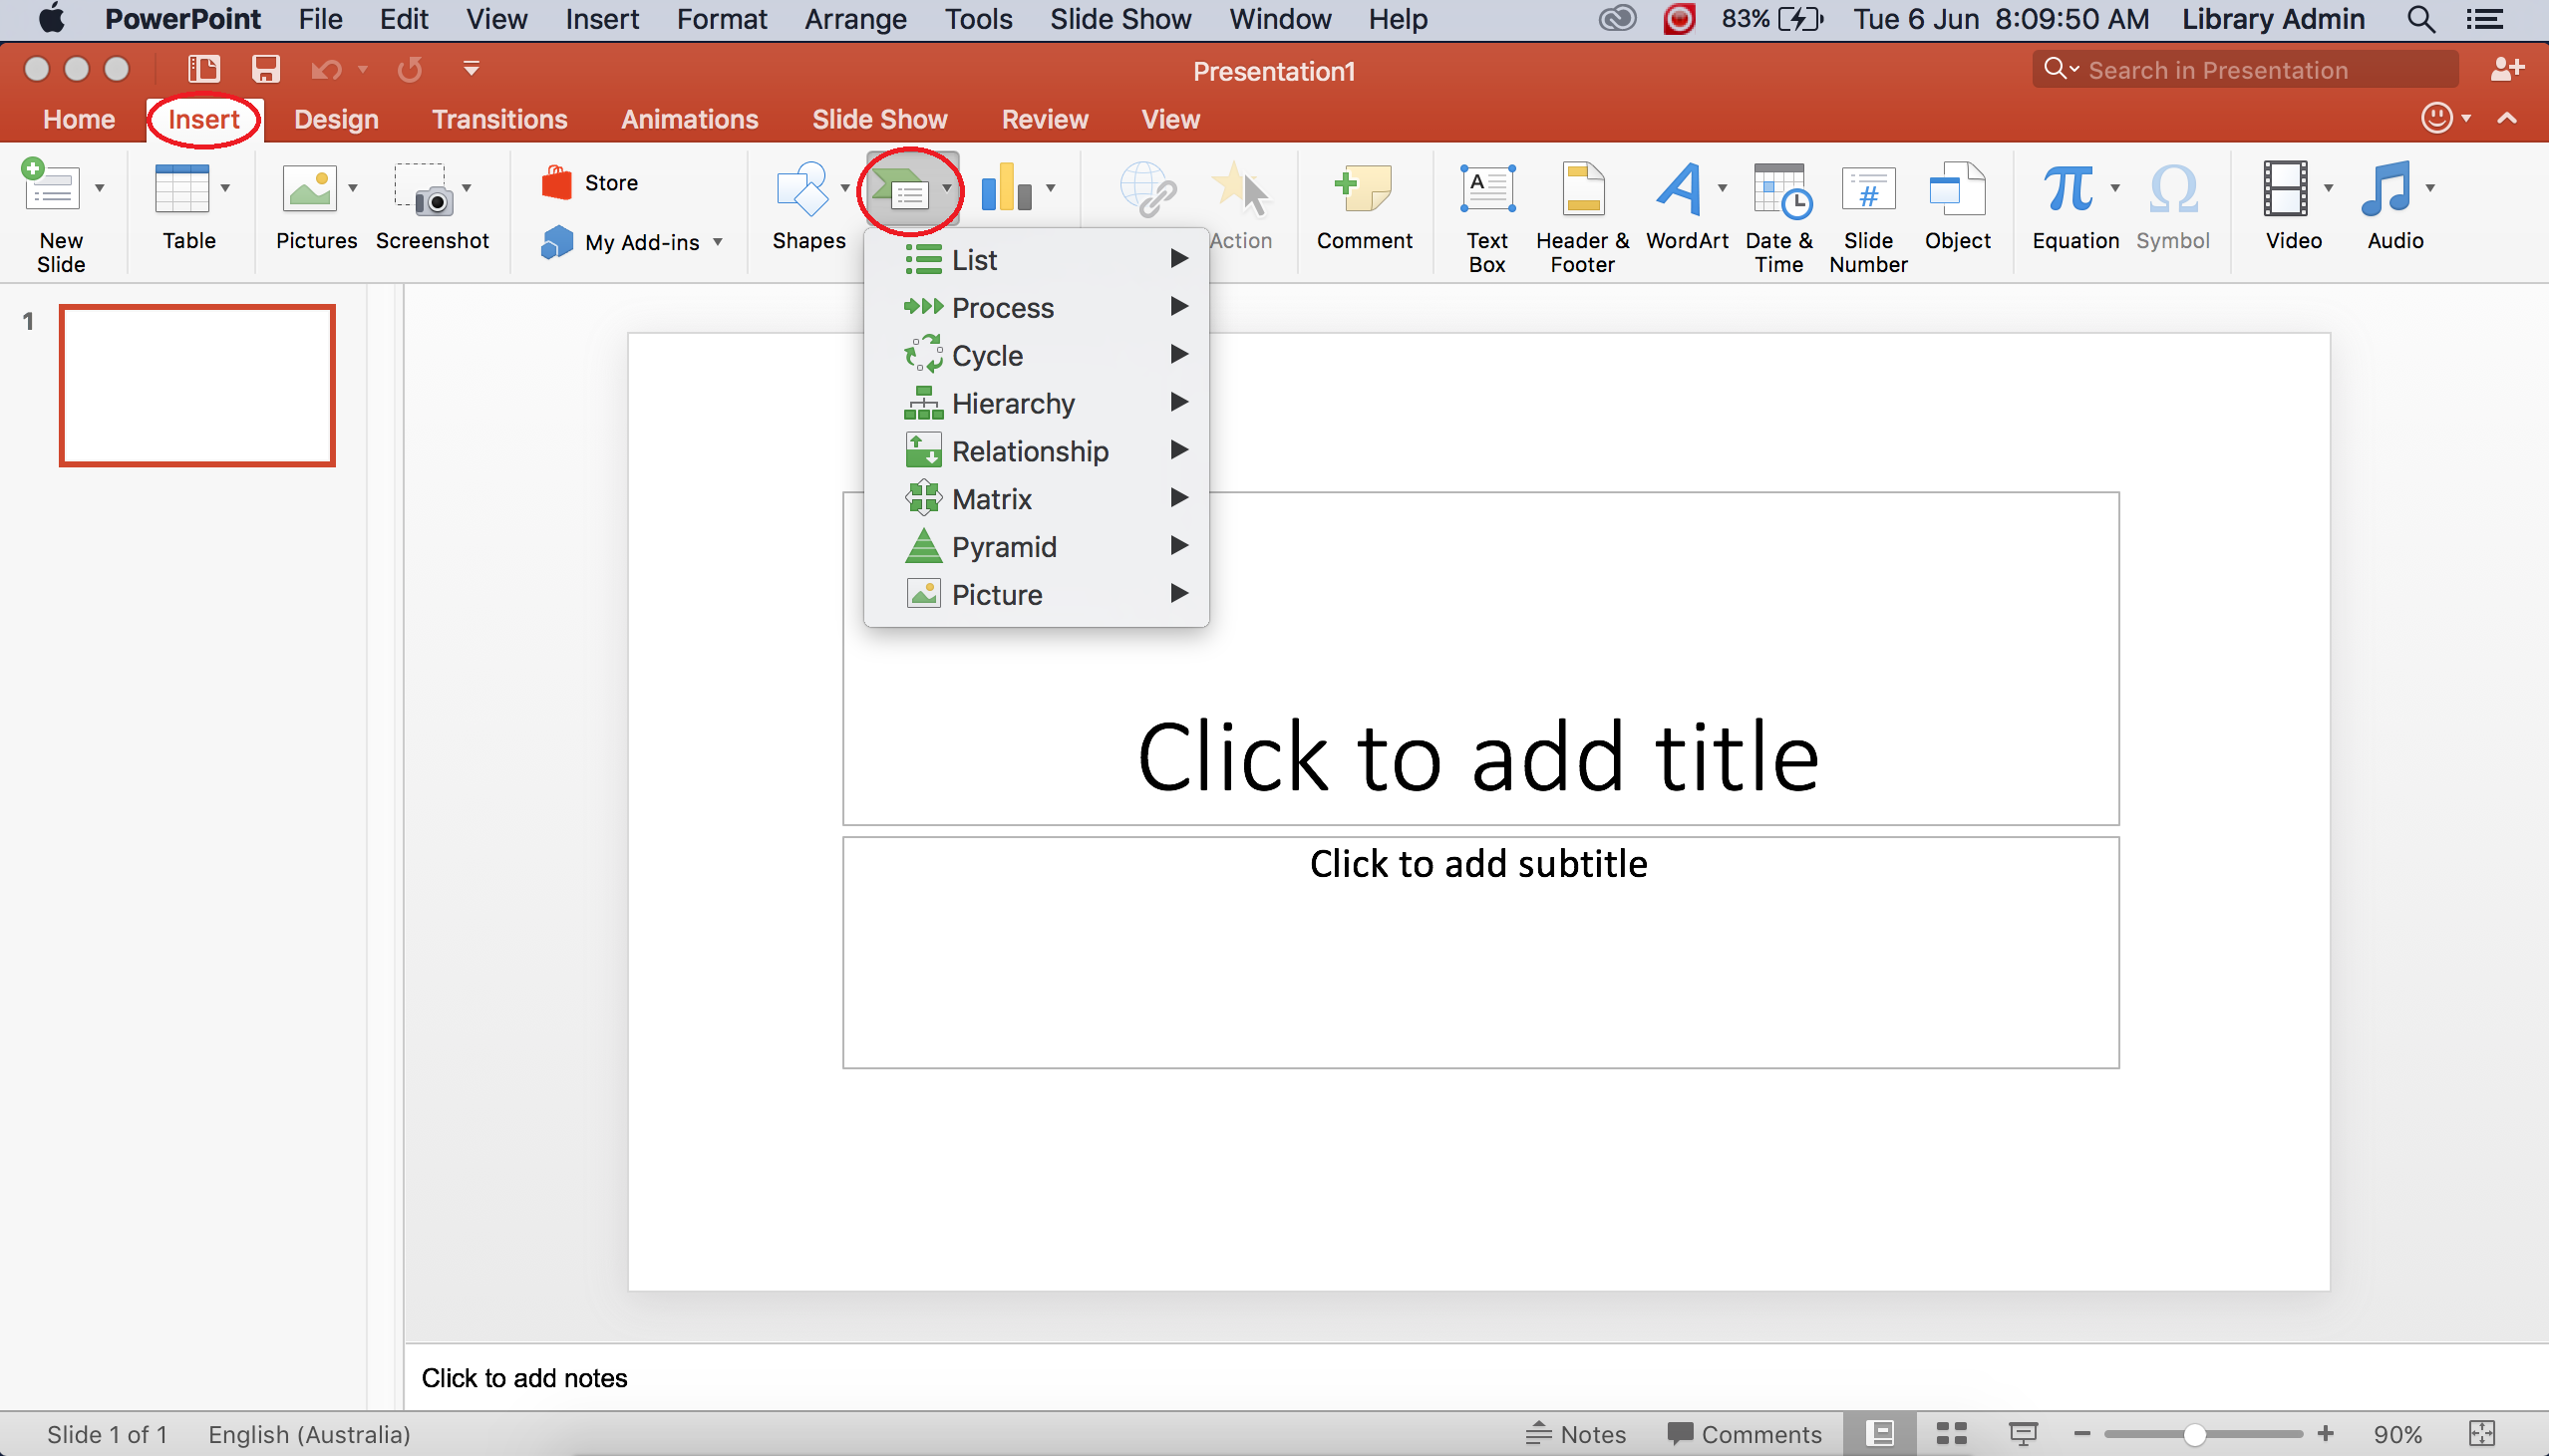The image size is (2549, 1456).
Task: Open the Office Store
Action: tap(589, 183)
